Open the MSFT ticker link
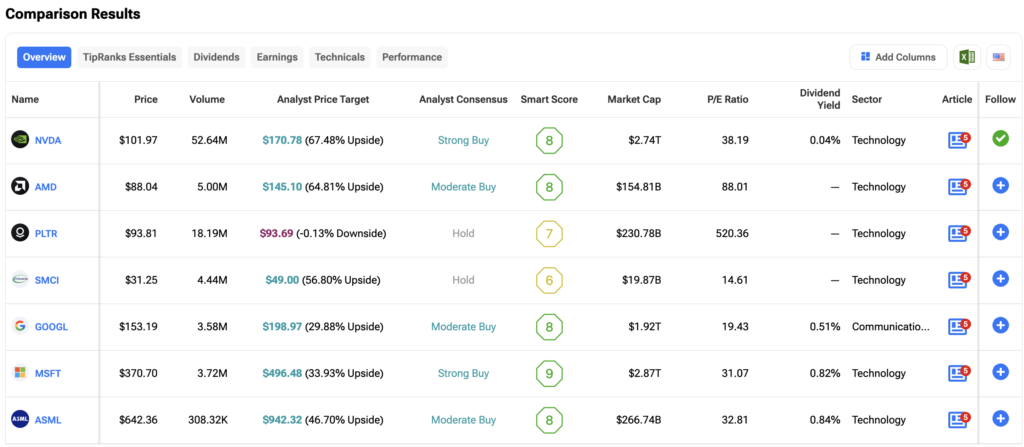The image size is (1024, 447). (48, 373)
